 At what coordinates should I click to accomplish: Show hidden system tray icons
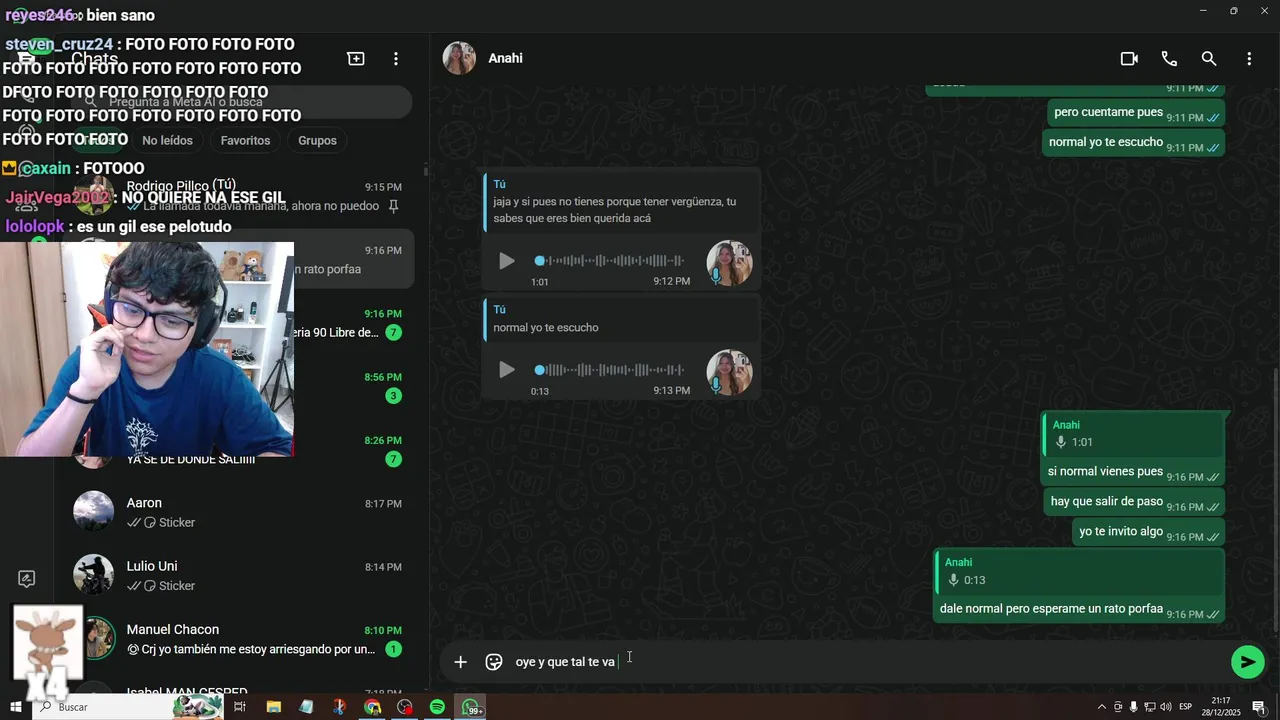[1102, 707]
